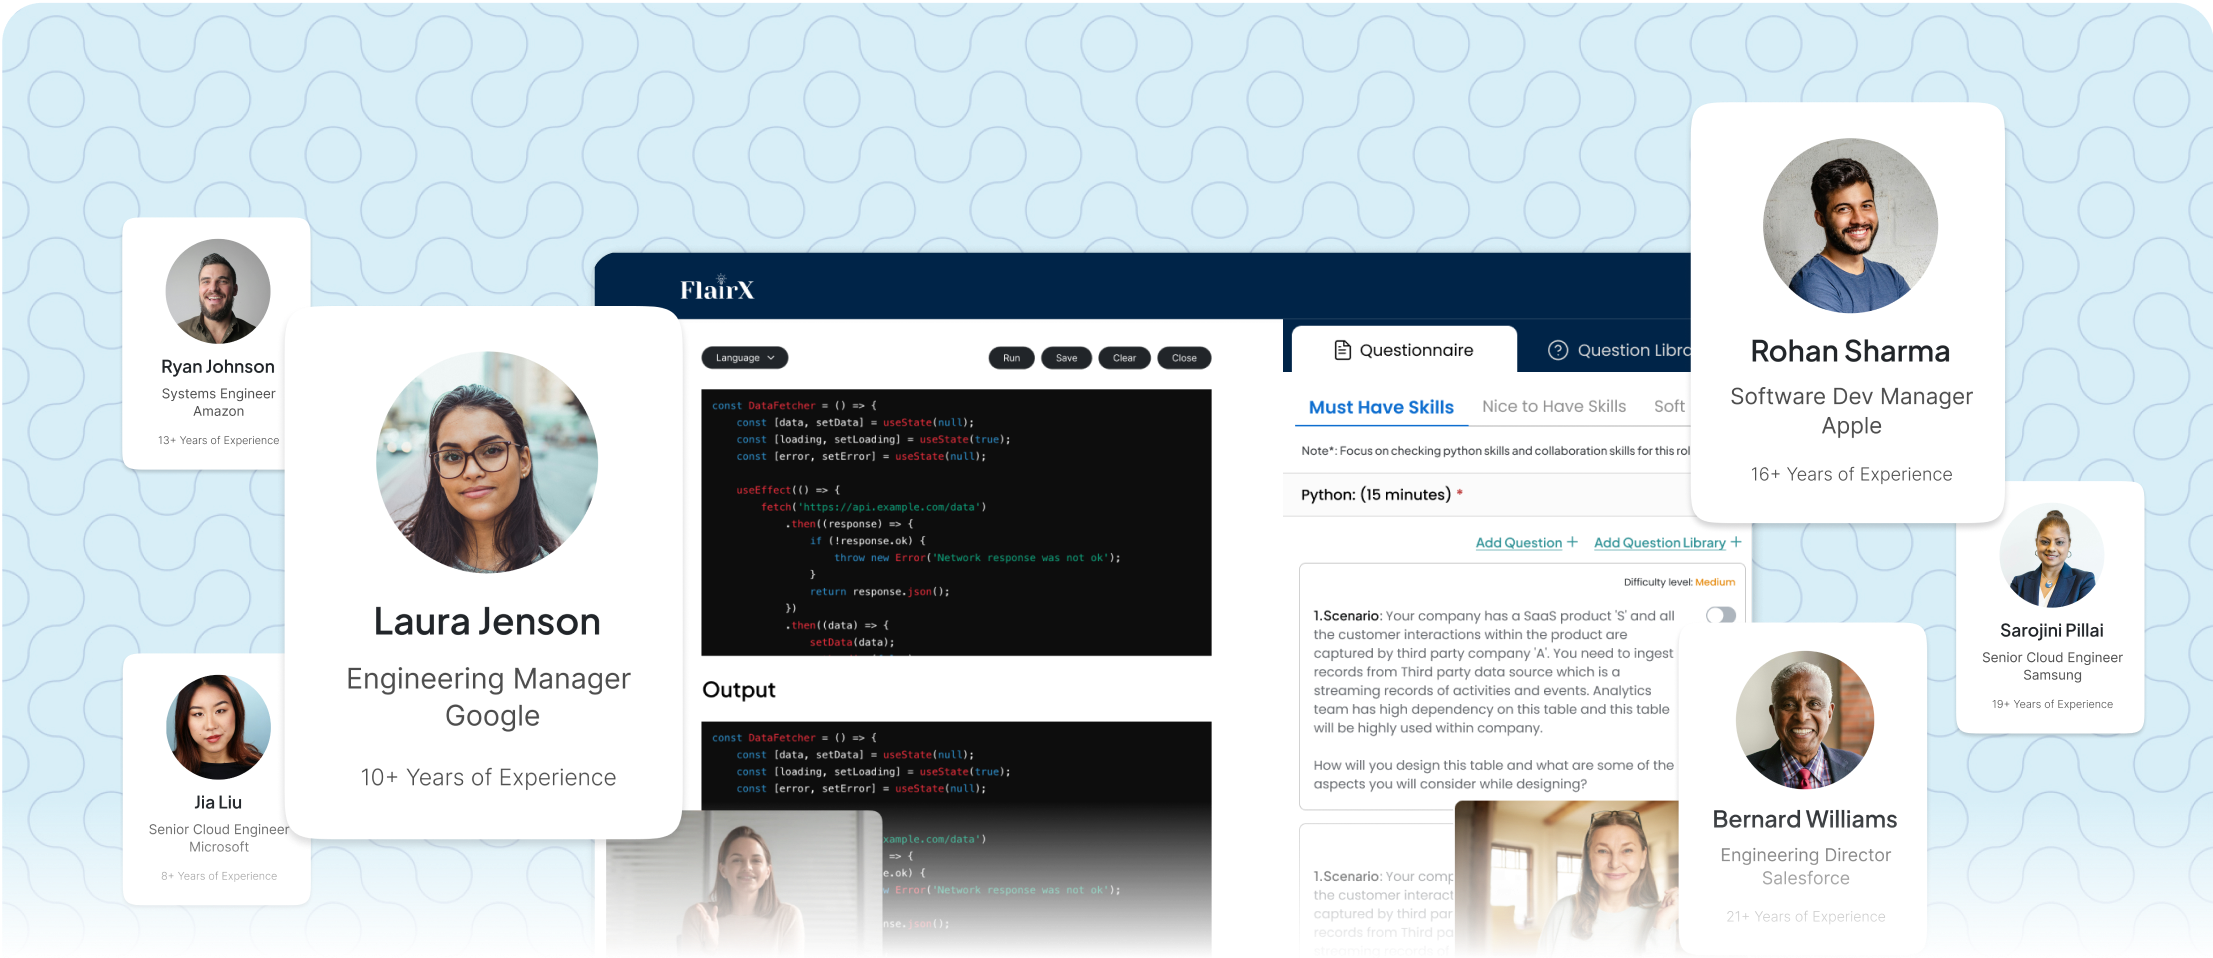Click the chevron arrow in the Language selector
This screenshot has width=2213, height=958.
click(x=771, y=358)
